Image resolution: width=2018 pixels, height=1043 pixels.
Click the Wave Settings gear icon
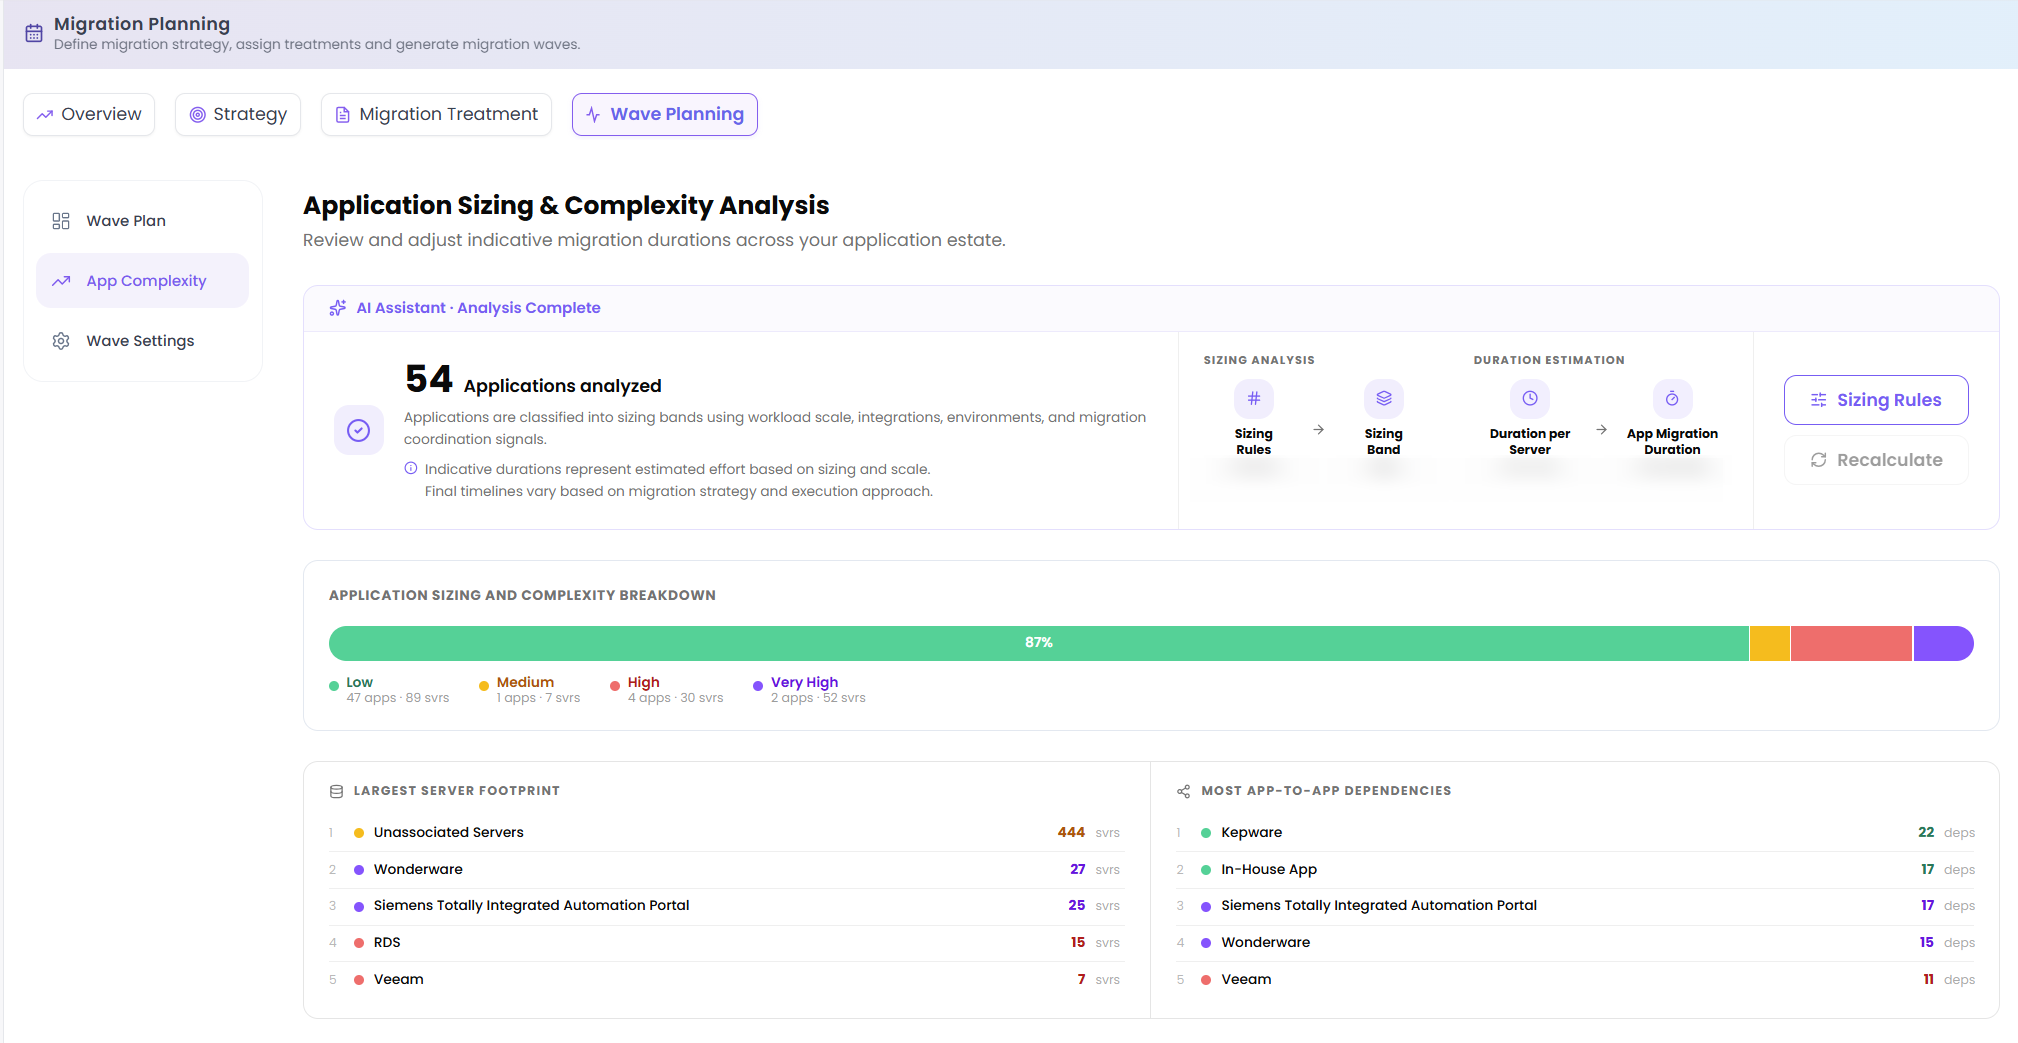point(61,341)
